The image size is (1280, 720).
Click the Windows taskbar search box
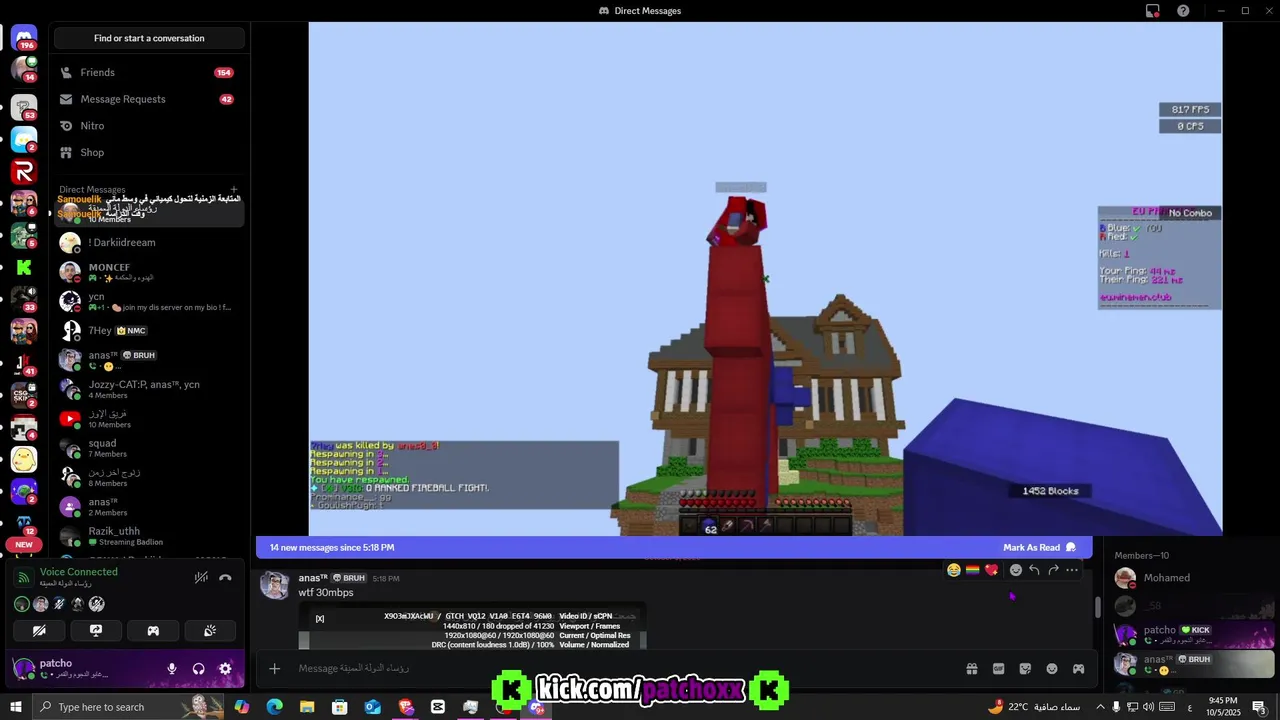pos(128,707)
